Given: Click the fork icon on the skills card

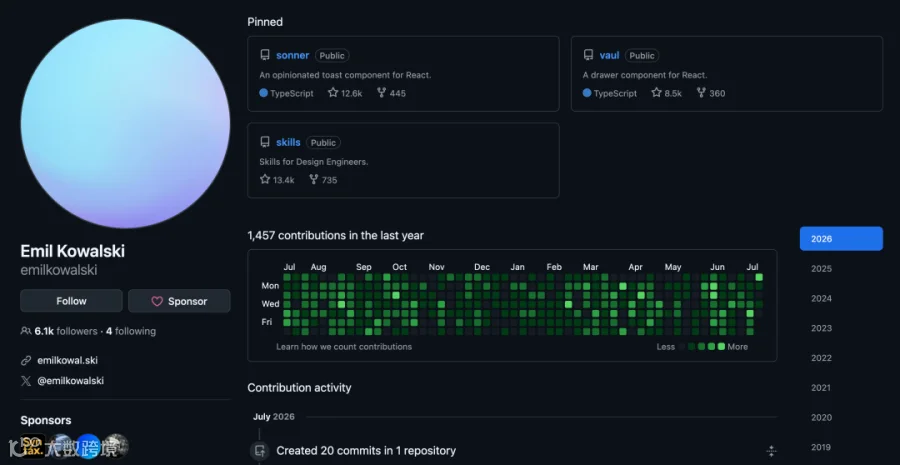Looking at the screenshot, I should [313, 179].
